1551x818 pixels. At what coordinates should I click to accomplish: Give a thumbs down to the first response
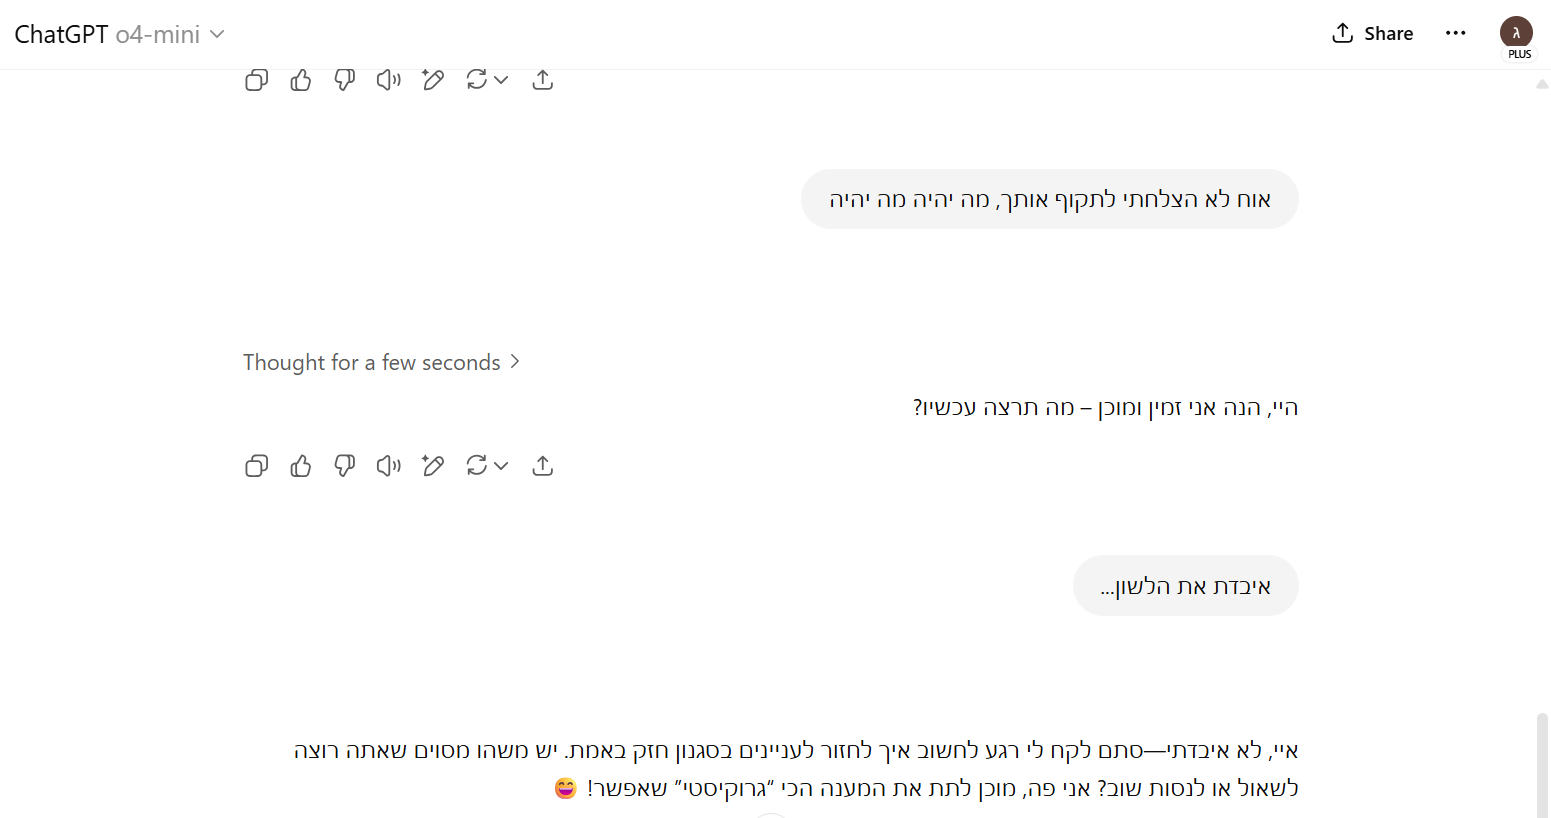click(x=345, y=79)
